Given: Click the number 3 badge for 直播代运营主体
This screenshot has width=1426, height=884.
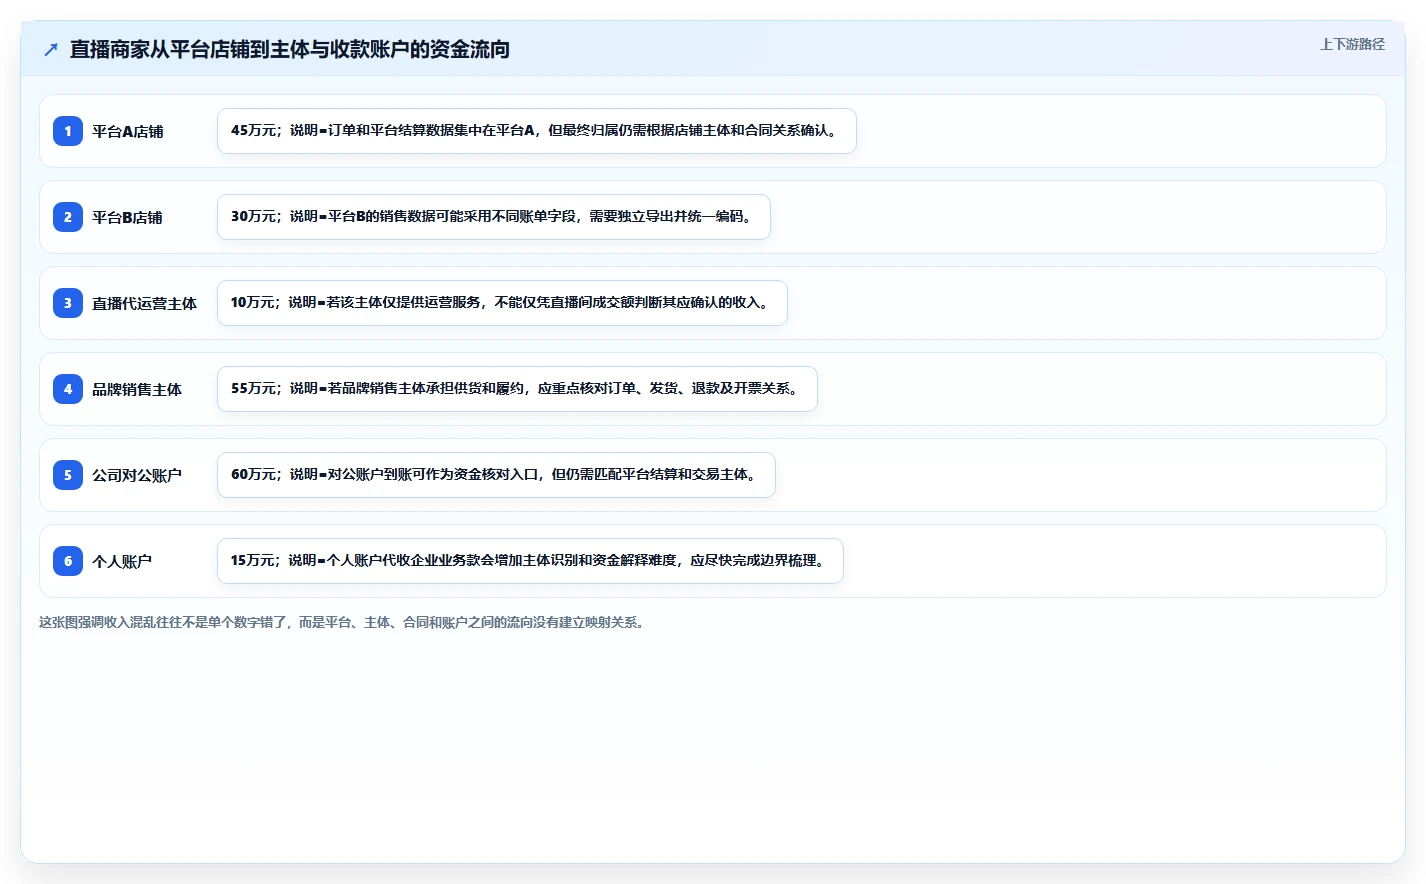Looking at the screenshot, I should [68, 303].
